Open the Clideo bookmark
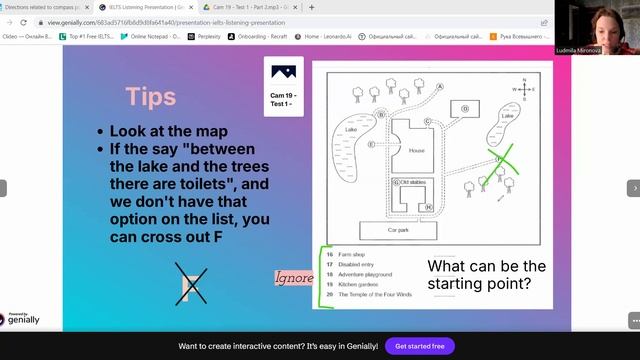The image size is (640, 360). pos(27,36)
